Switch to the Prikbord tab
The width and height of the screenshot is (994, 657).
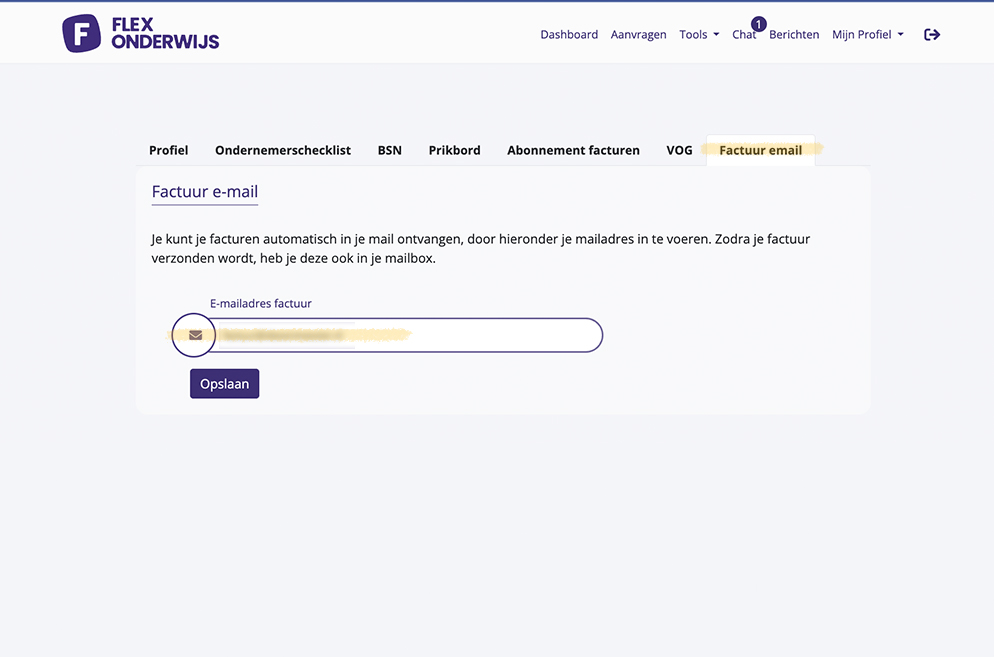(x=454, y=150)
